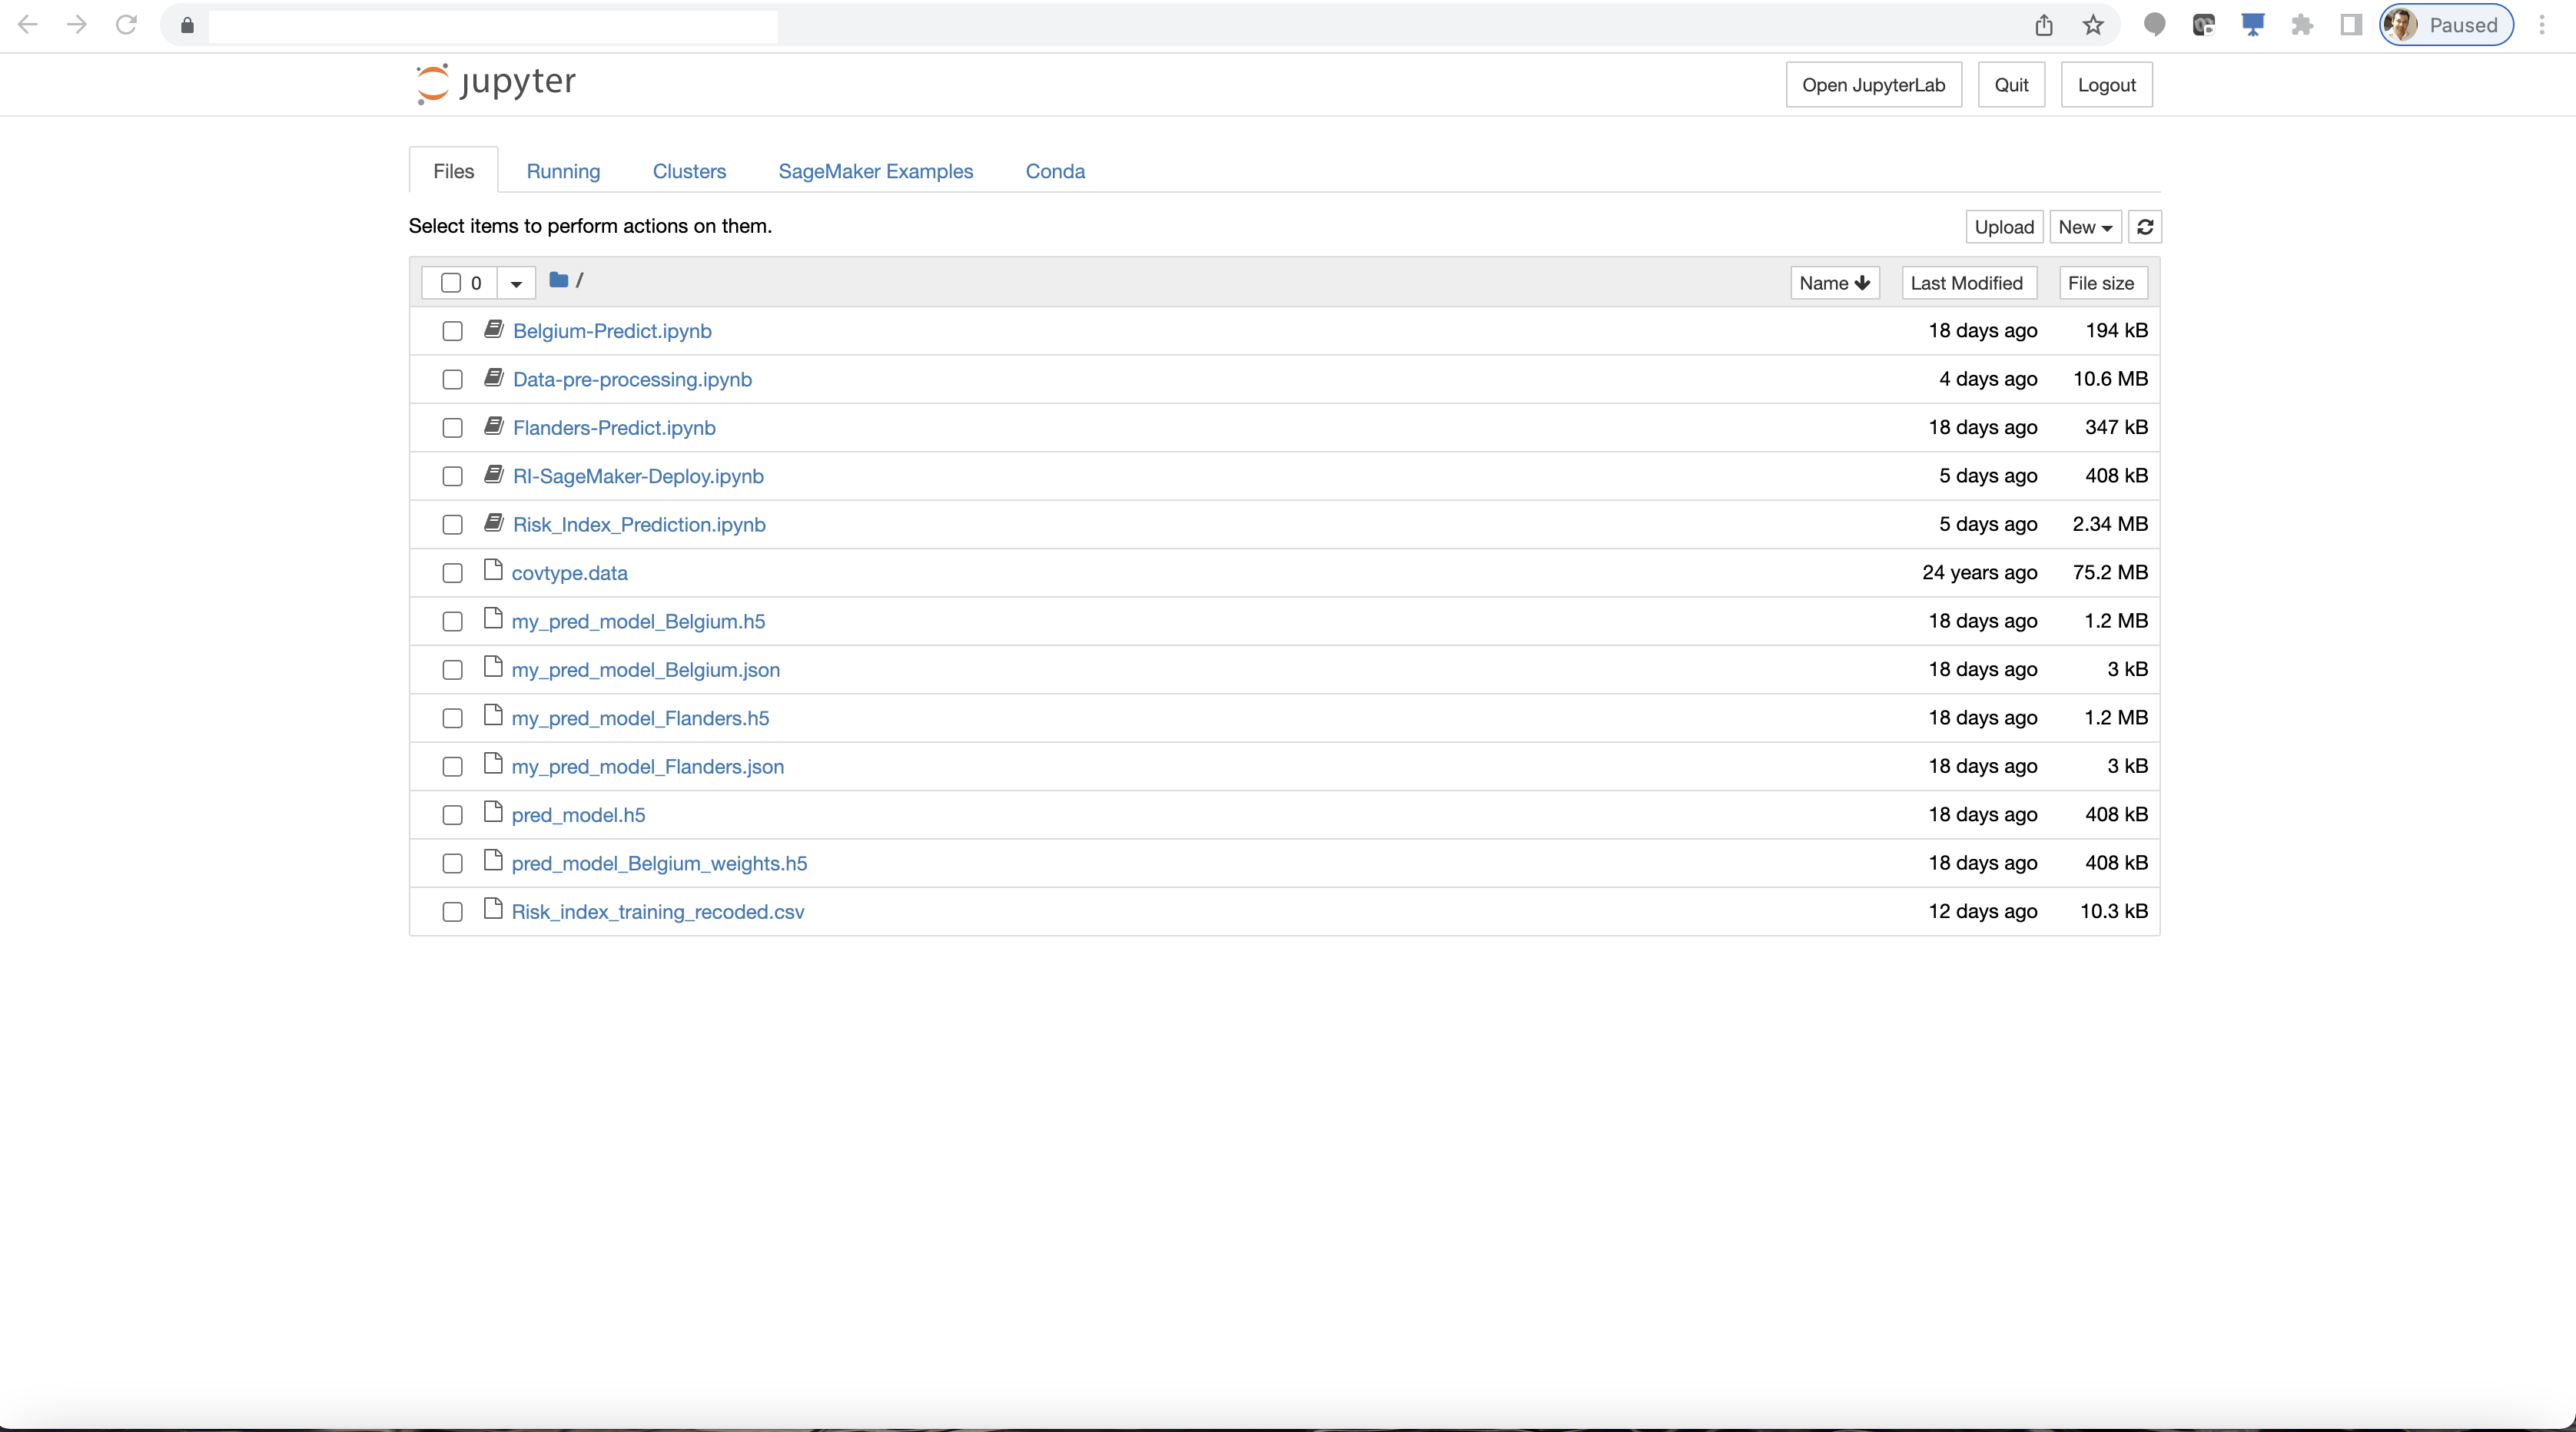Image resolution: width=2576 pixels, height=1432 pixels.
Task: Select checkbox for covtype.data
Action: [452, 573]
